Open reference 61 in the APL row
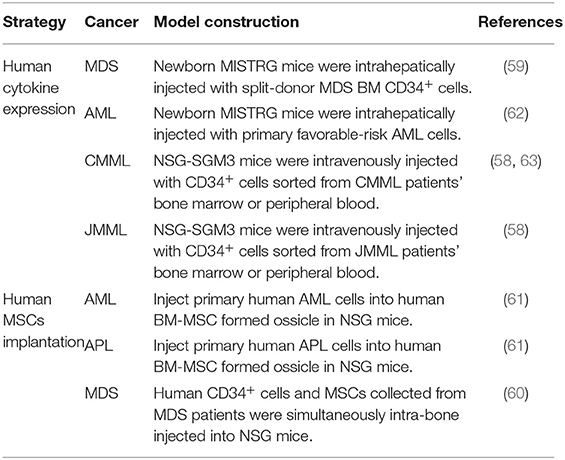The height and width of the screenshot is (460, 565). [516, 346]
